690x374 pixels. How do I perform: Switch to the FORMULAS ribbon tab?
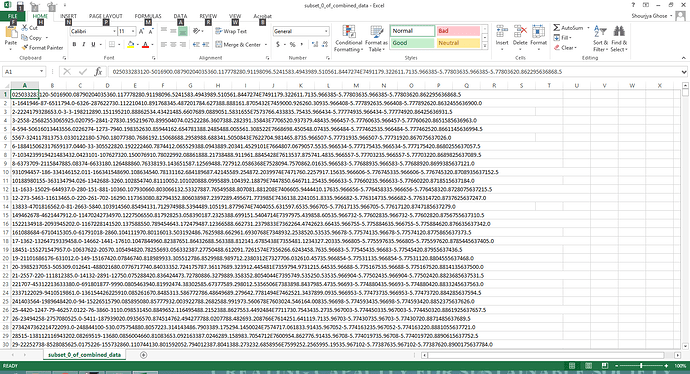(148, 16)
